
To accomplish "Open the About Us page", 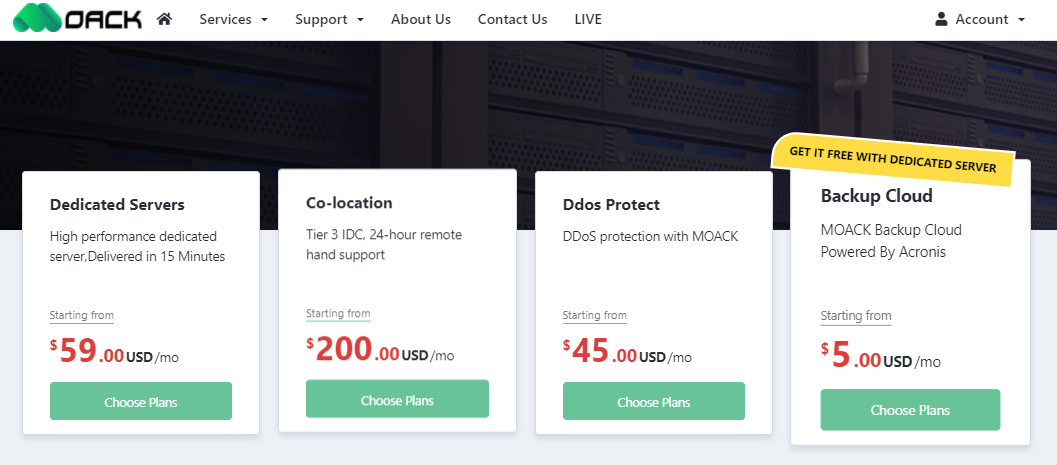I will 421,20.
